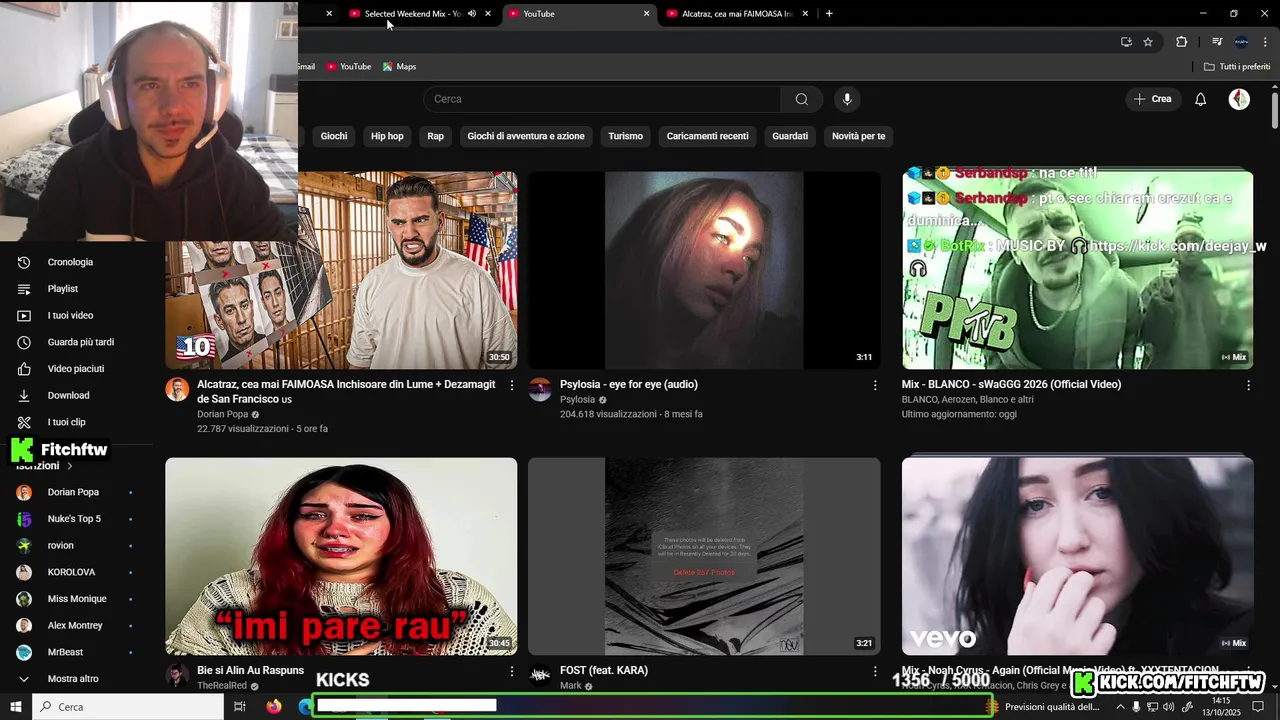Open Guarda più tardi list
Image resolution: width=1280 pixels, height=720 pixels.
[80, 342]
